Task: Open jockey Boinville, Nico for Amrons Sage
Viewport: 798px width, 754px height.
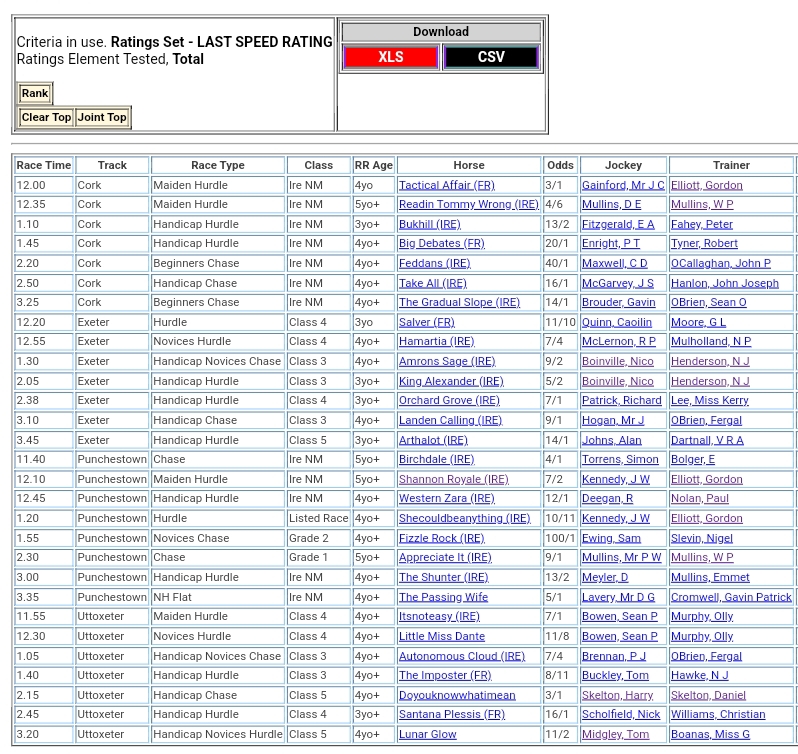Action: click(617, 362)
